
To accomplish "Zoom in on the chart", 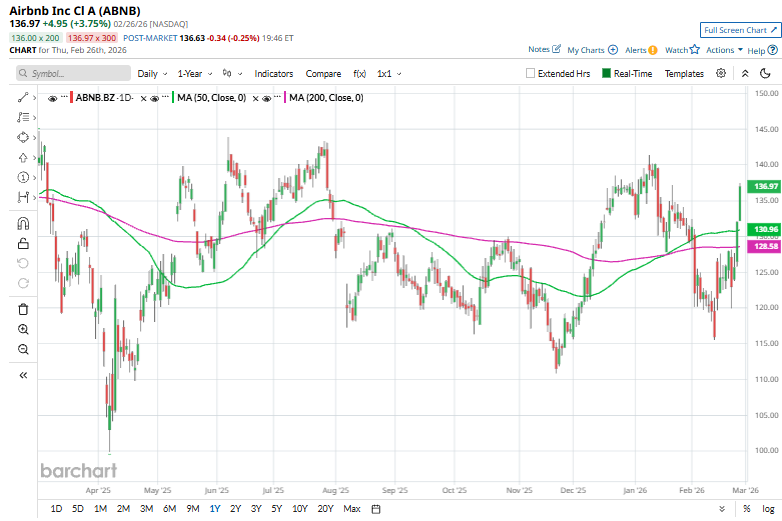I will pos(23,329).
